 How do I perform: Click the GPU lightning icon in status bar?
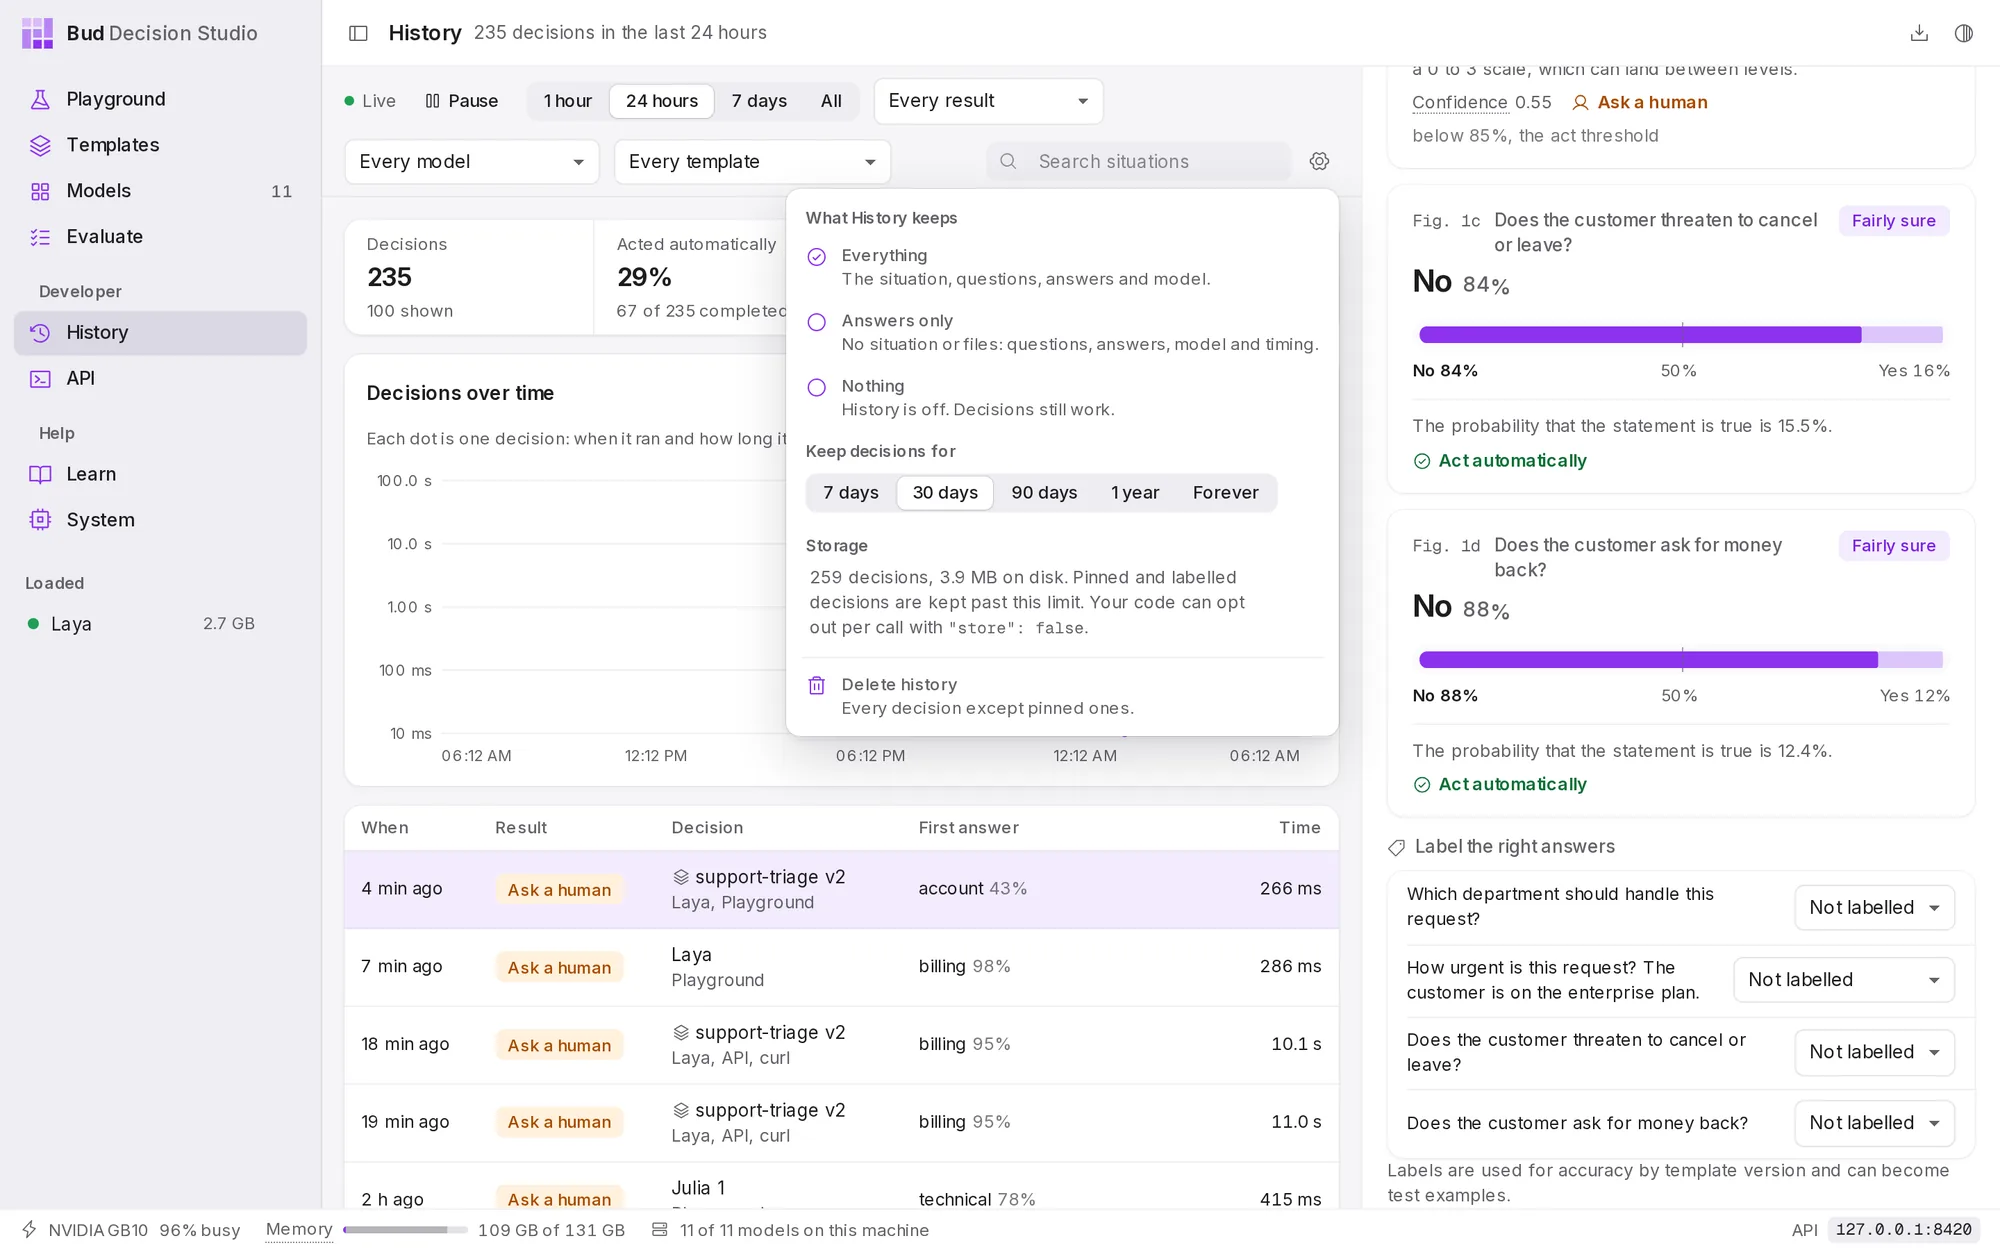point(29,1230)
